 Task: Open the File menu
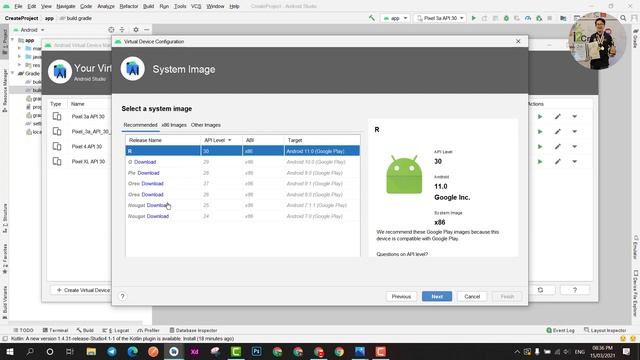coord(18,6)
